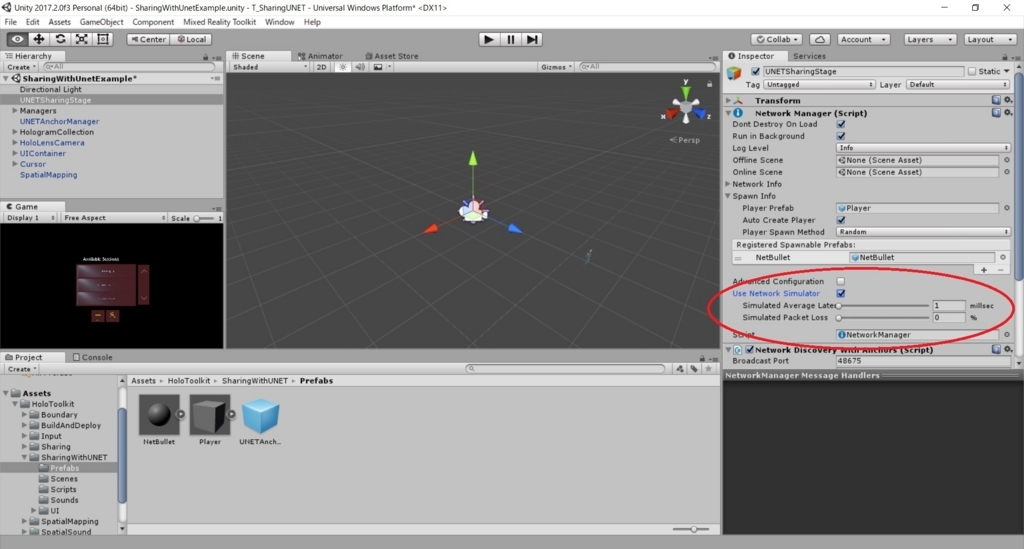Pick Offline Scene object selector circle

pyautogui.click(x=1006, y=160)
